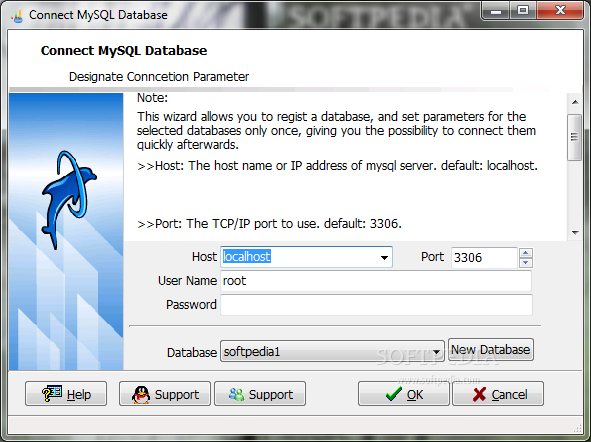The width and height of the screenshot is (591, 442).
Task: Maximize the Connect MySQL Database window
Action: point(523,10)
